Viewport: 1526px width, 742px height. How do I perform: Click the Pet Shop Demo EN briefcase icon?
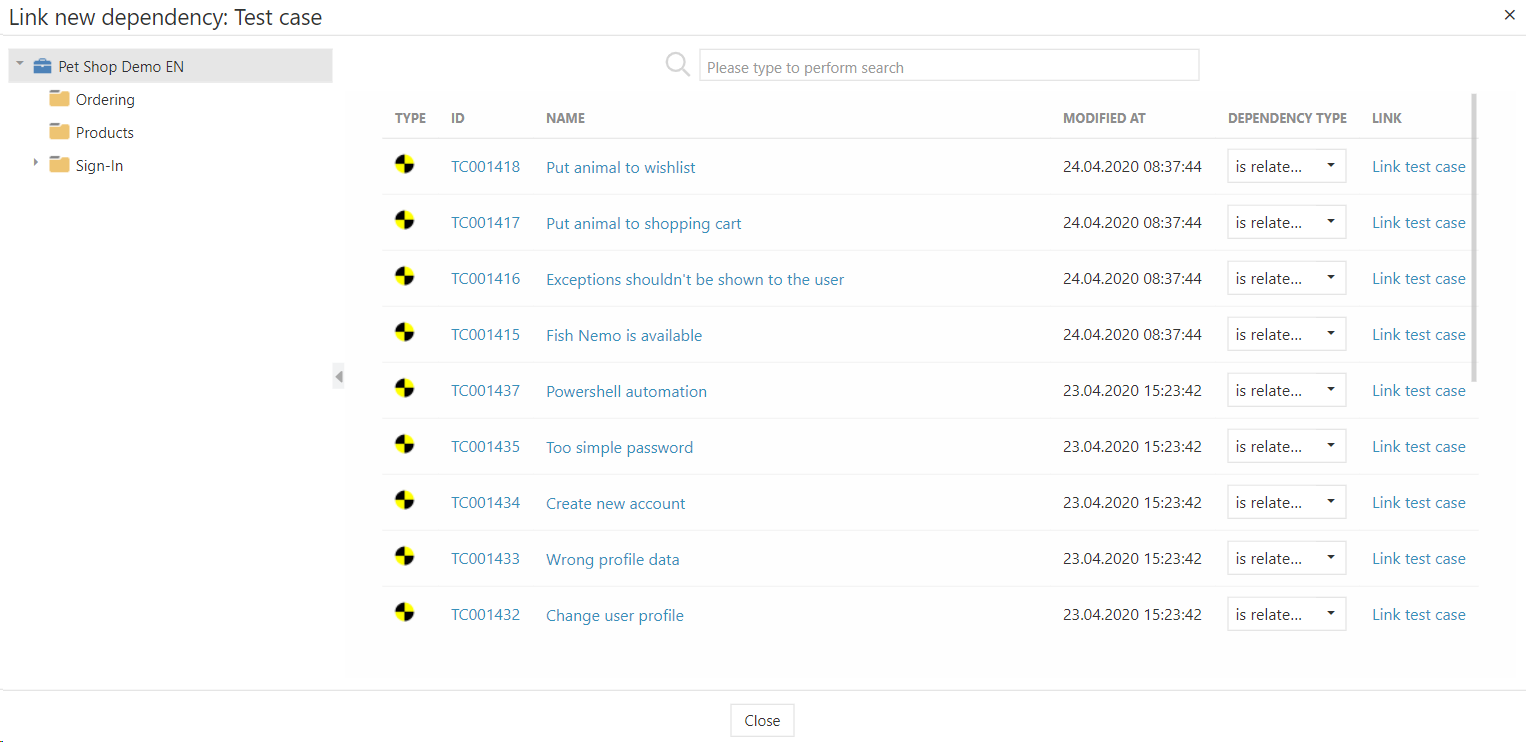42,67
